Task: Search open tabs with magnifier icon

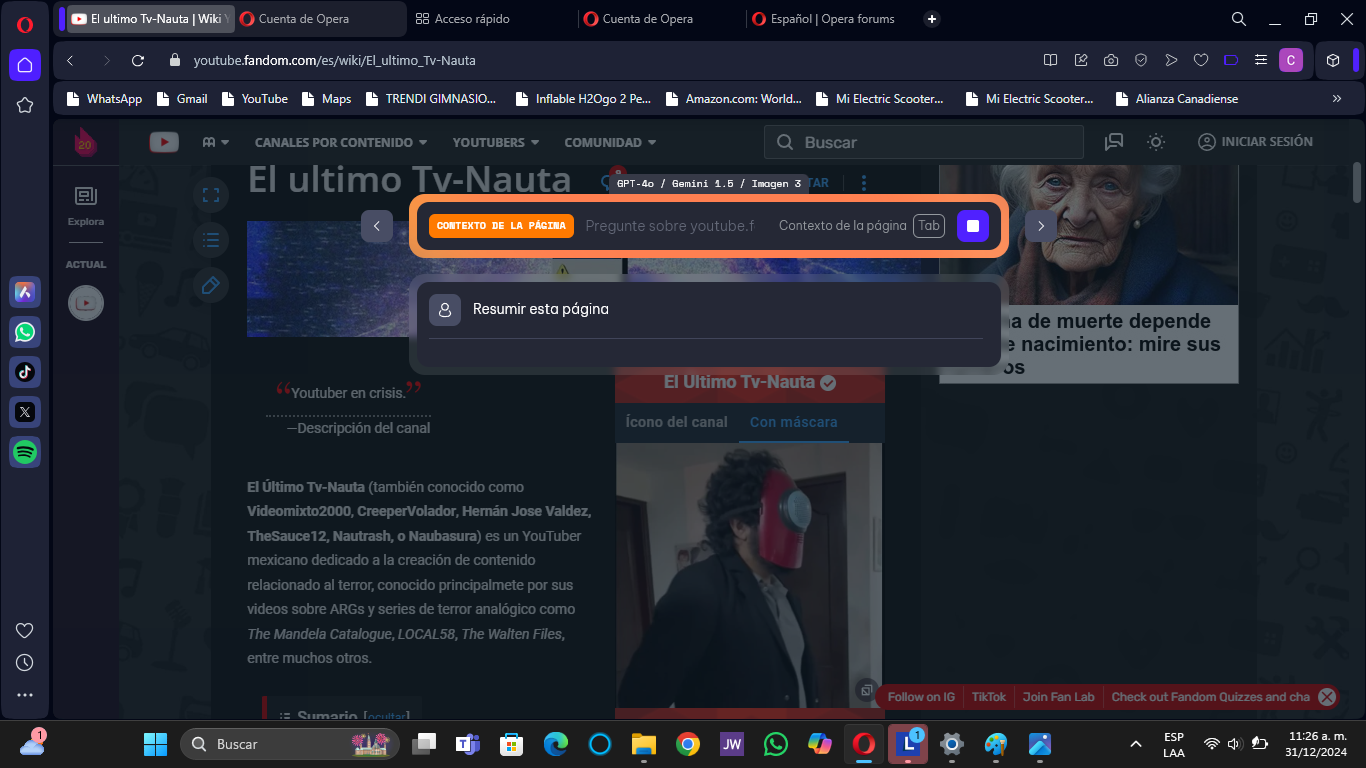Action: [1238, 19]
